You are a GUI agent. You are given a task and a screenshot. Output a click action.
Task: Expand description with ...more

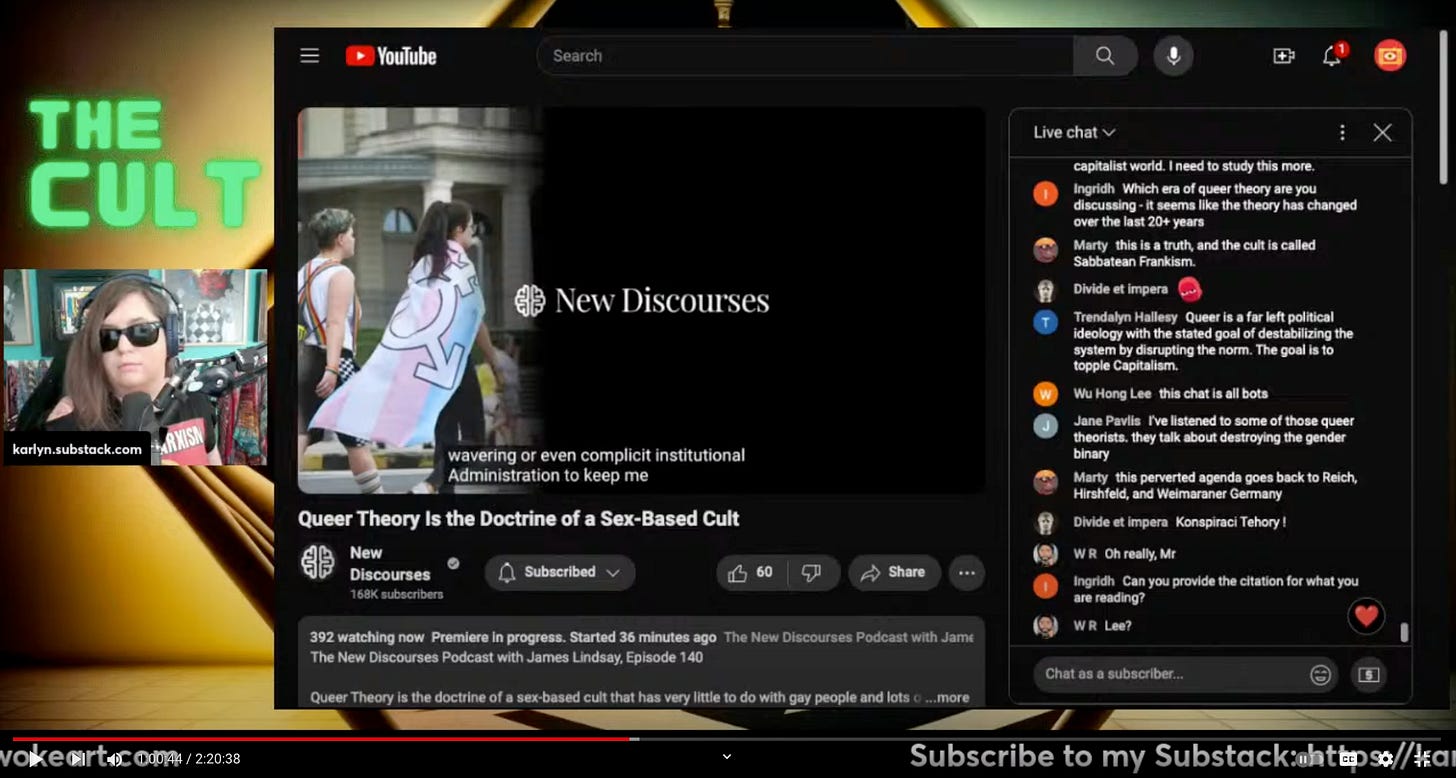tap(947, 697)
